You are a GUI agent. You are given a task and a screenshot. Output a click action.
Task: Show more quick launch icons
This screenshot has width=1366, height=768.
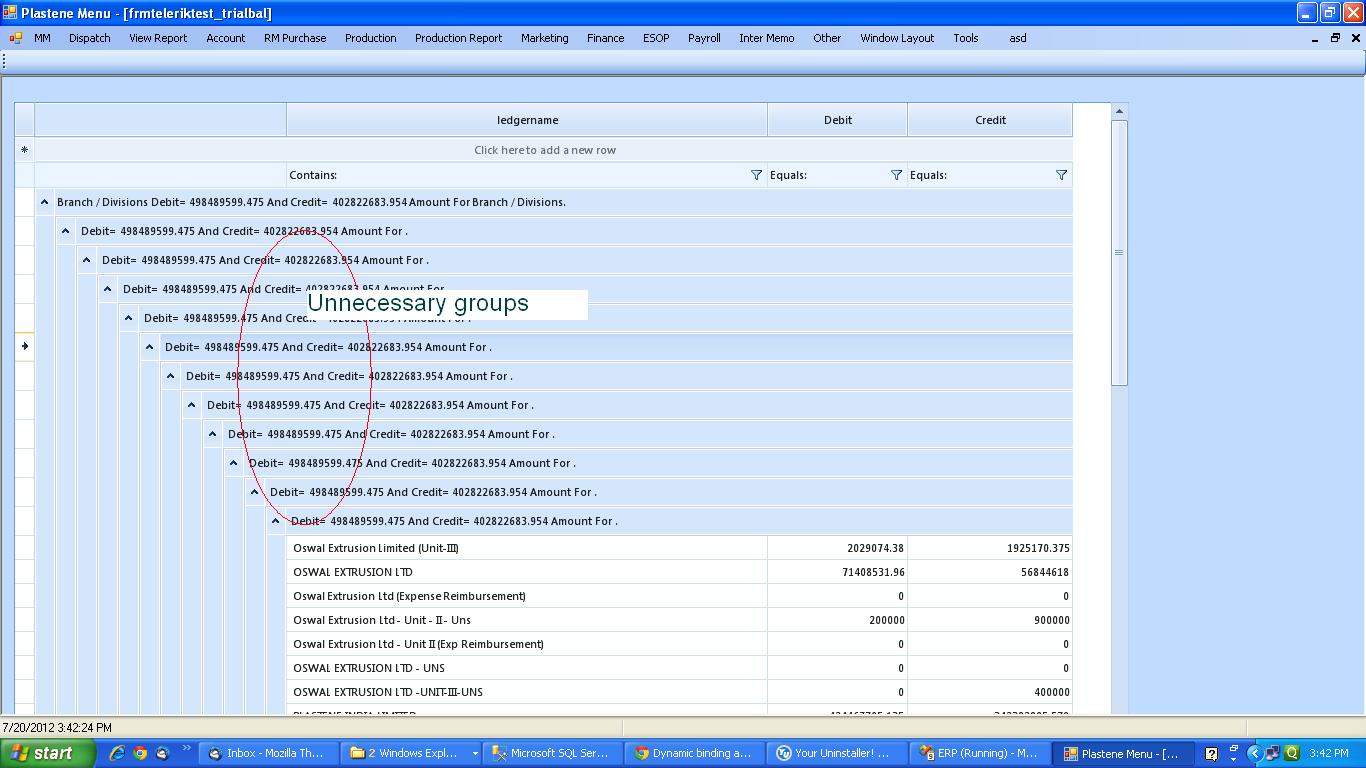click(187, 749)
